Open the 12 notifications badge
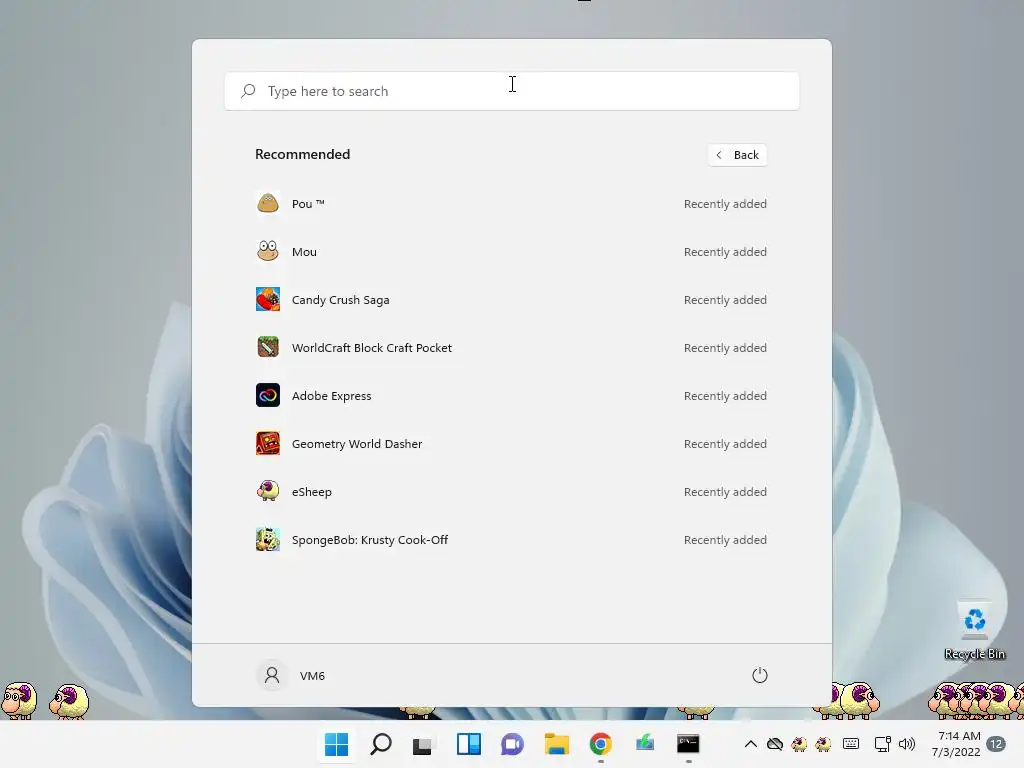Image resolution: width=1024 pixels, height=768 pixels. coord(997,744)
